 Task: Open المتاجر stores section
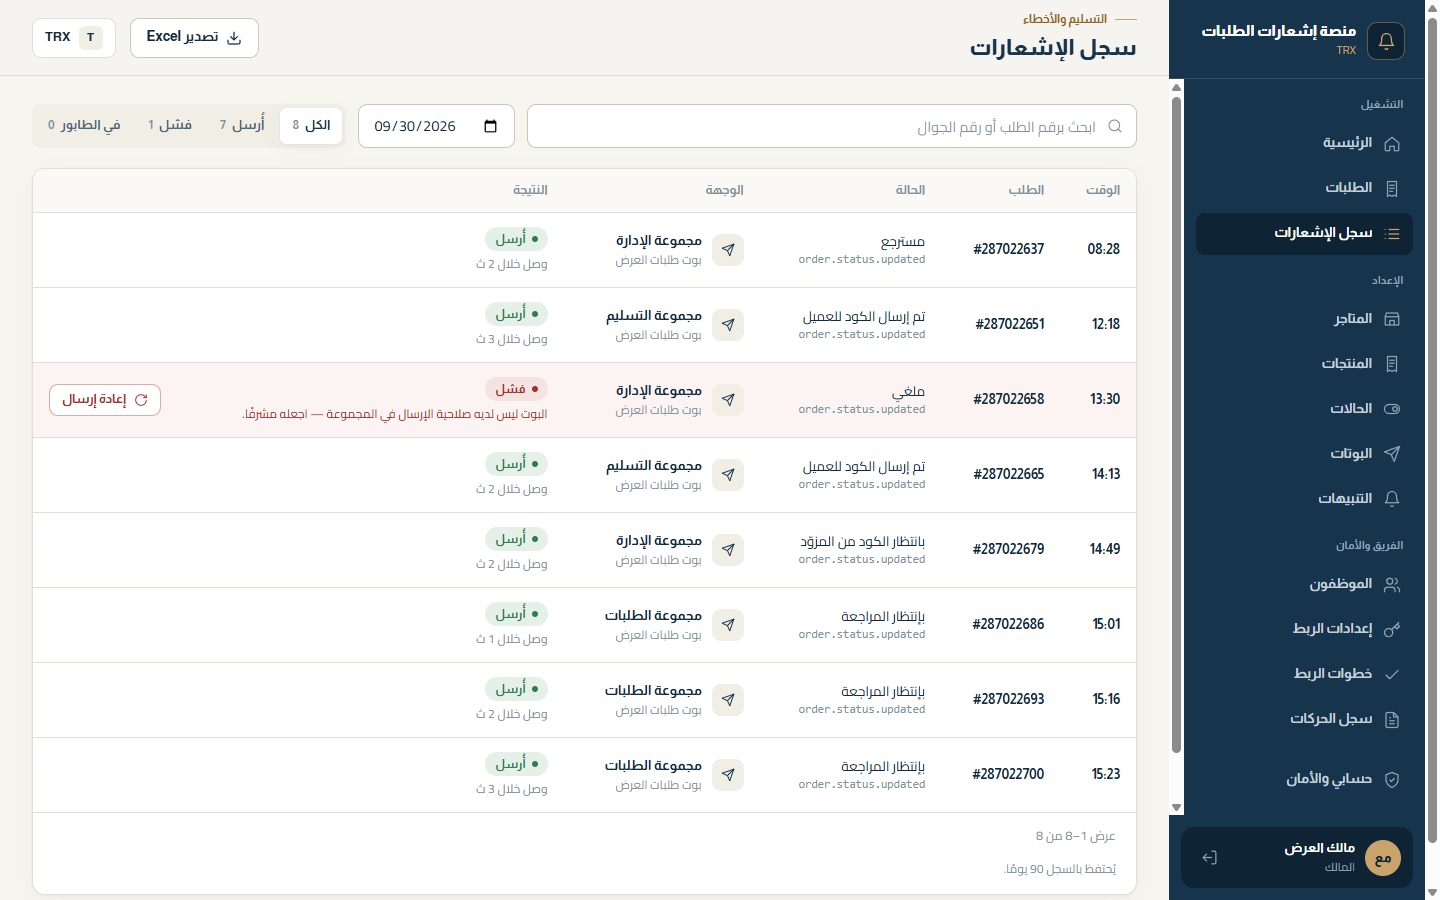1304,319
